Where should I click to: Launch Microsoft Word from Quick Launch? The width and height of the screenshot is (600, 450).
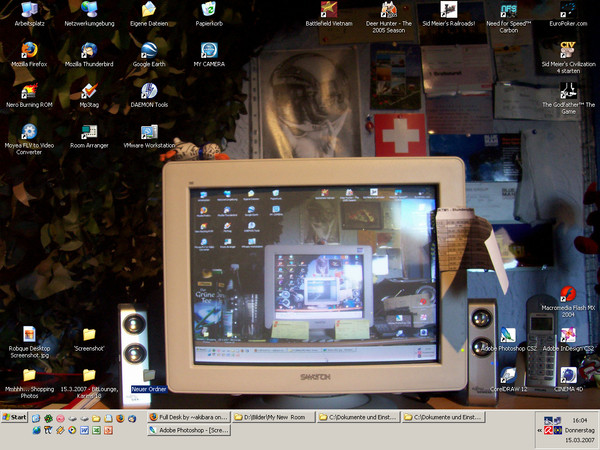(x=84, y=430)
